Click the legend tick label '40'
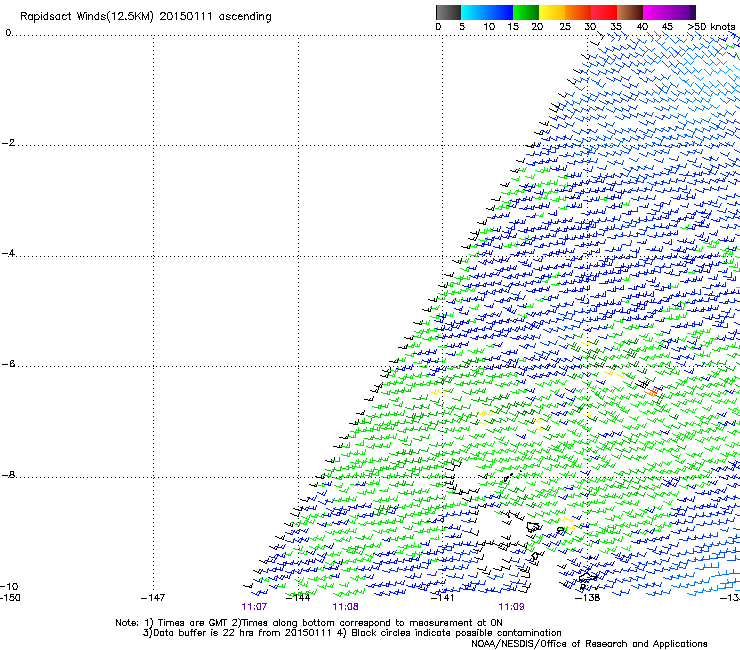This screenshot has height=650, width=740. [642, 26]
